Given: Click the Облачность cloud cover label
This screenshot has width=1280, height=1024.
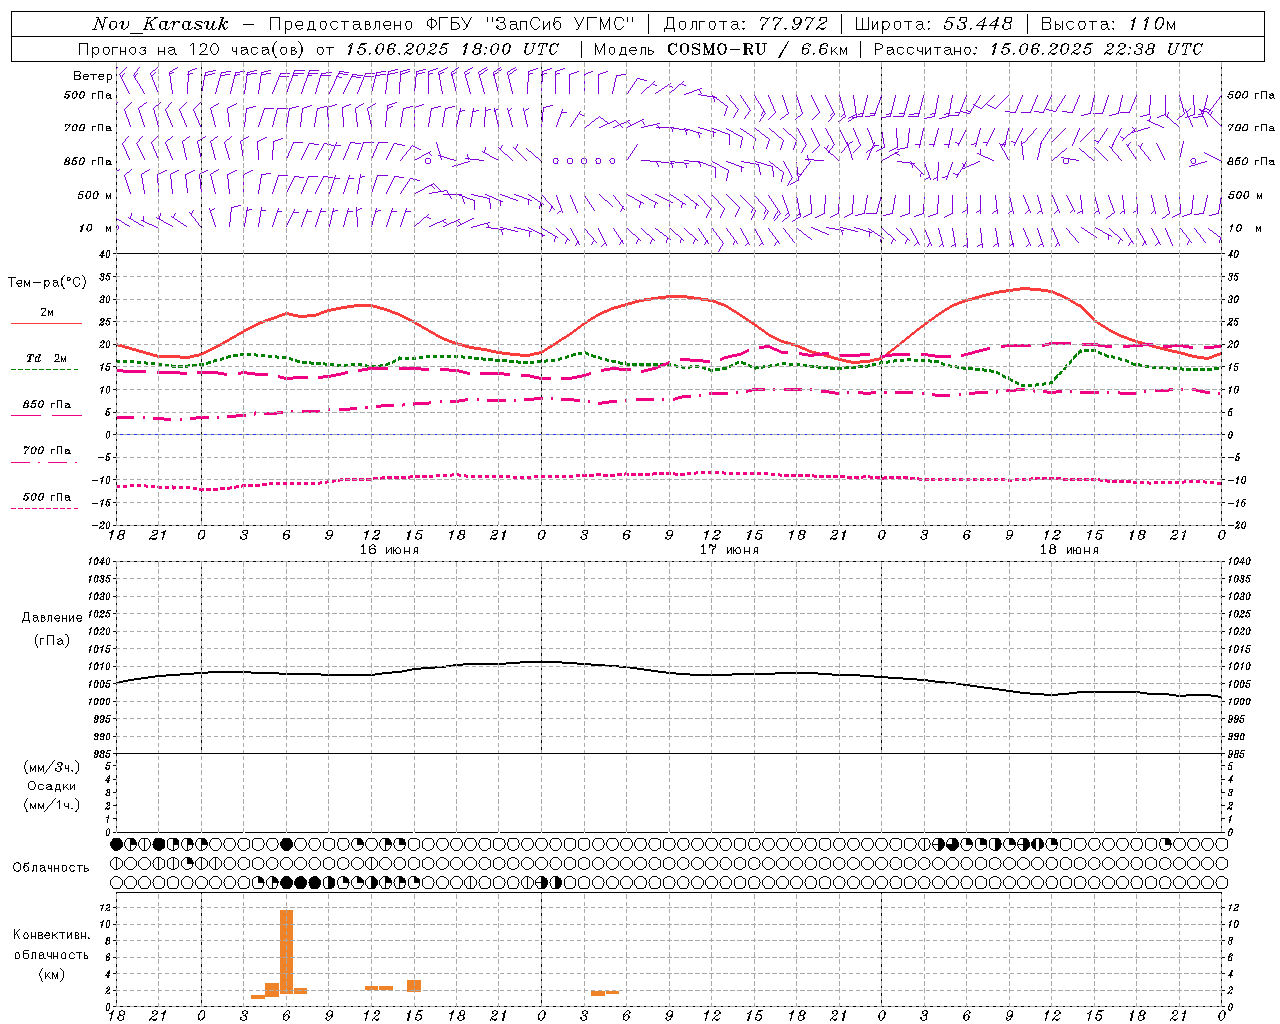Looking at the screenshot, I should pyautogui.click(x=51, y=867).
